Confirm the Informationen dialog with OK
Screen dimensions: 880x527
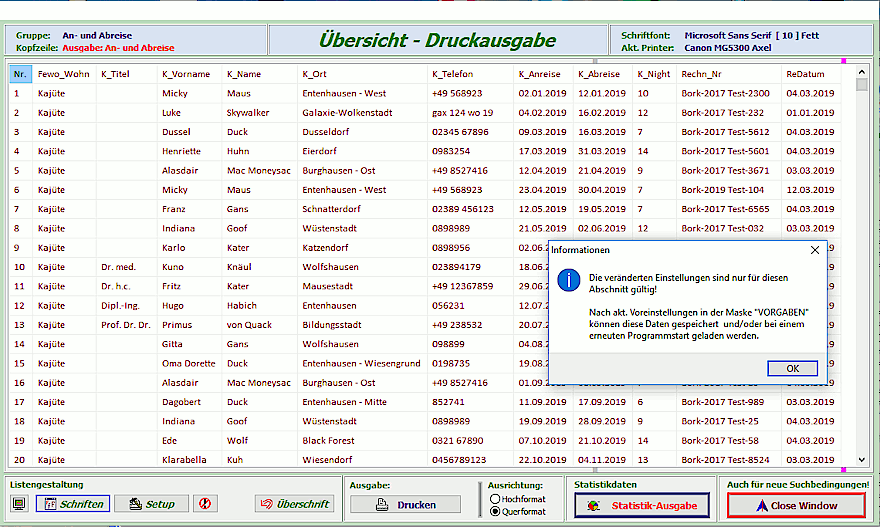click(792, 368)
